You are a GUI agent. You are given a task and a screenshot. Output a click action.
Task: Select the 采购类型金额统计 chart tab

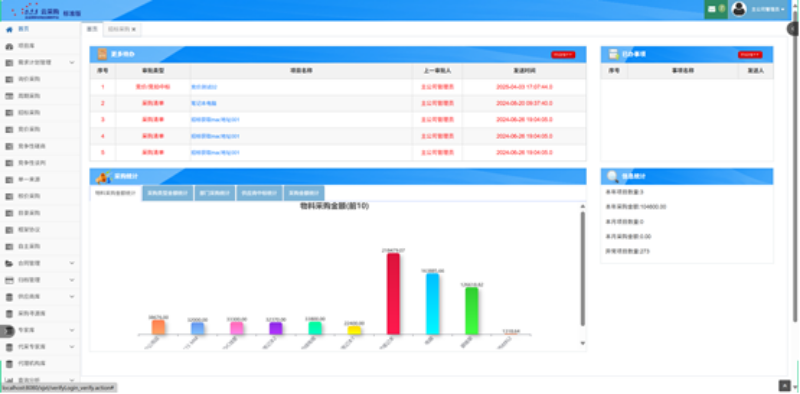click(x=168, y=193)
